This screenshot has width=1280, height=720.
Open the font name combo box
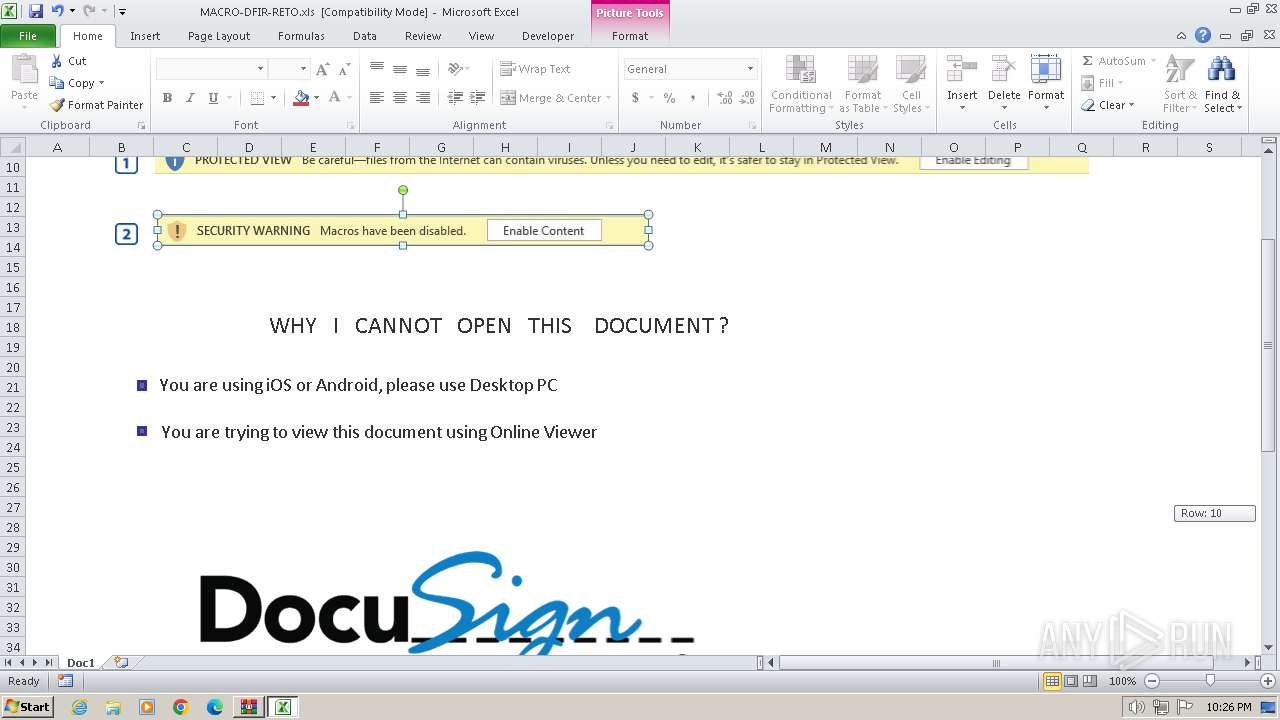click(211, 69)
